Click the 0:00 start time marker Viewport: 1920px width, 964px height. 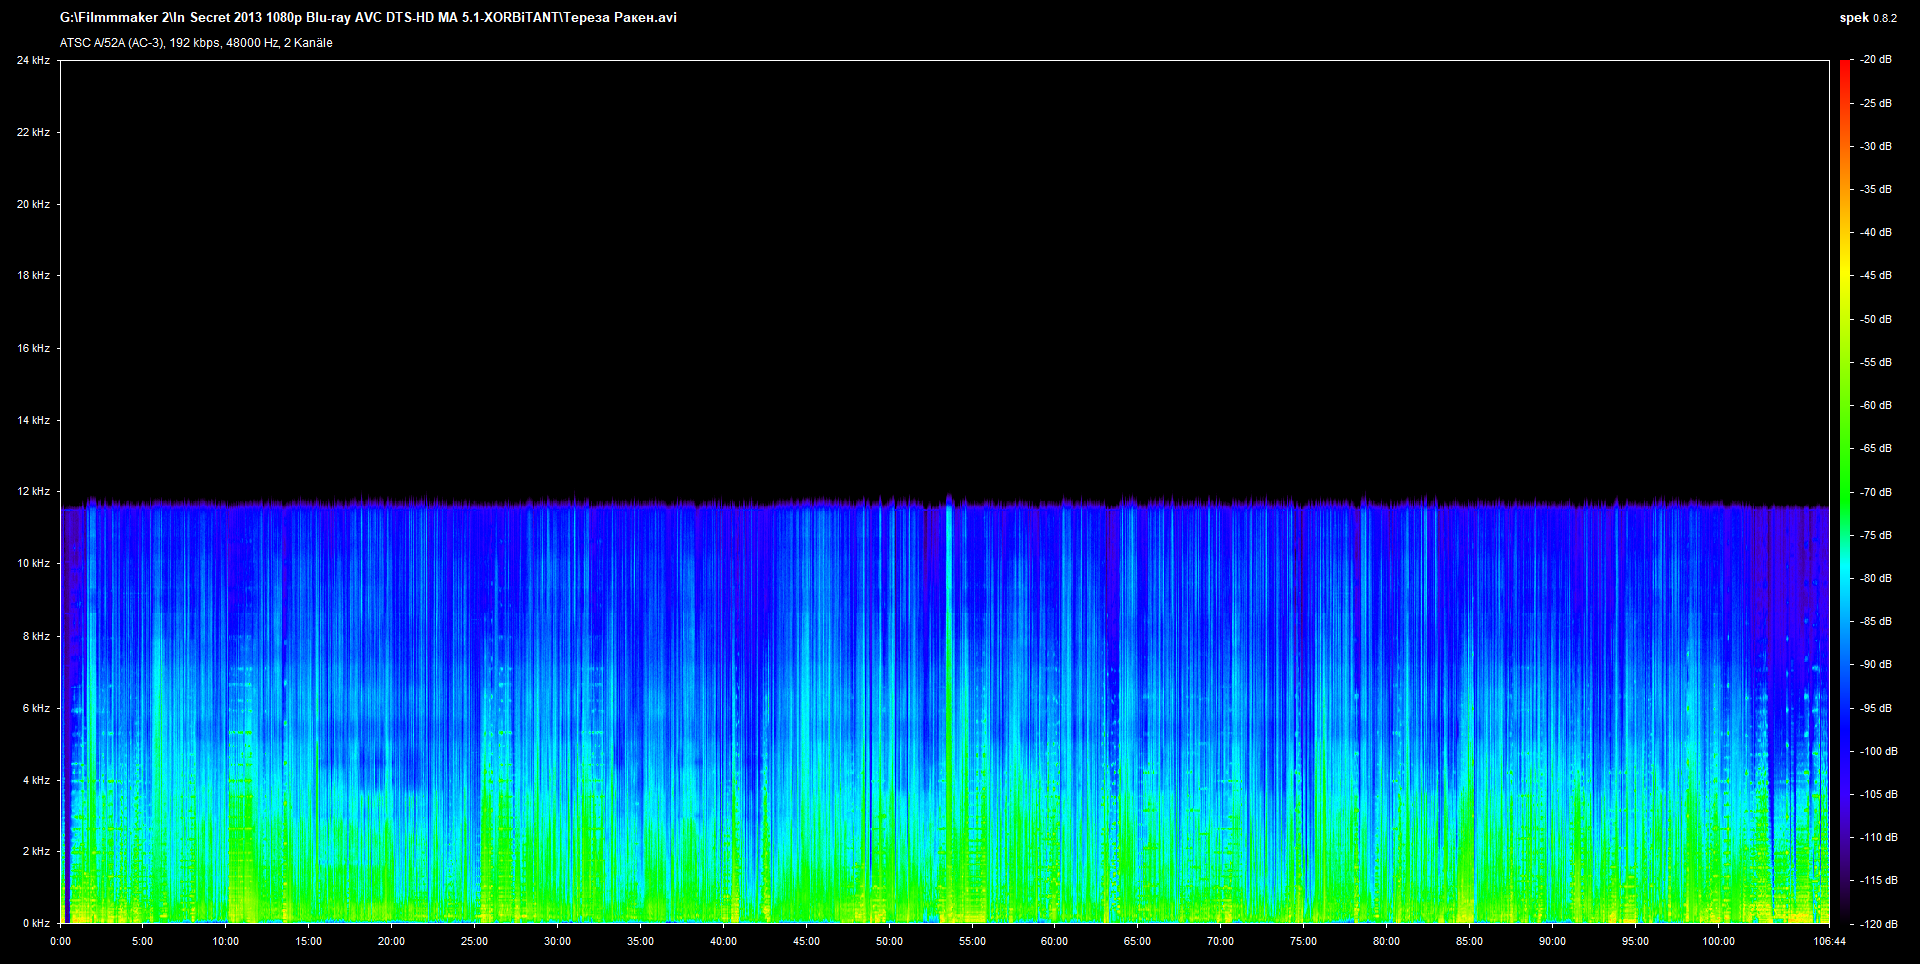tap(61, 941)
